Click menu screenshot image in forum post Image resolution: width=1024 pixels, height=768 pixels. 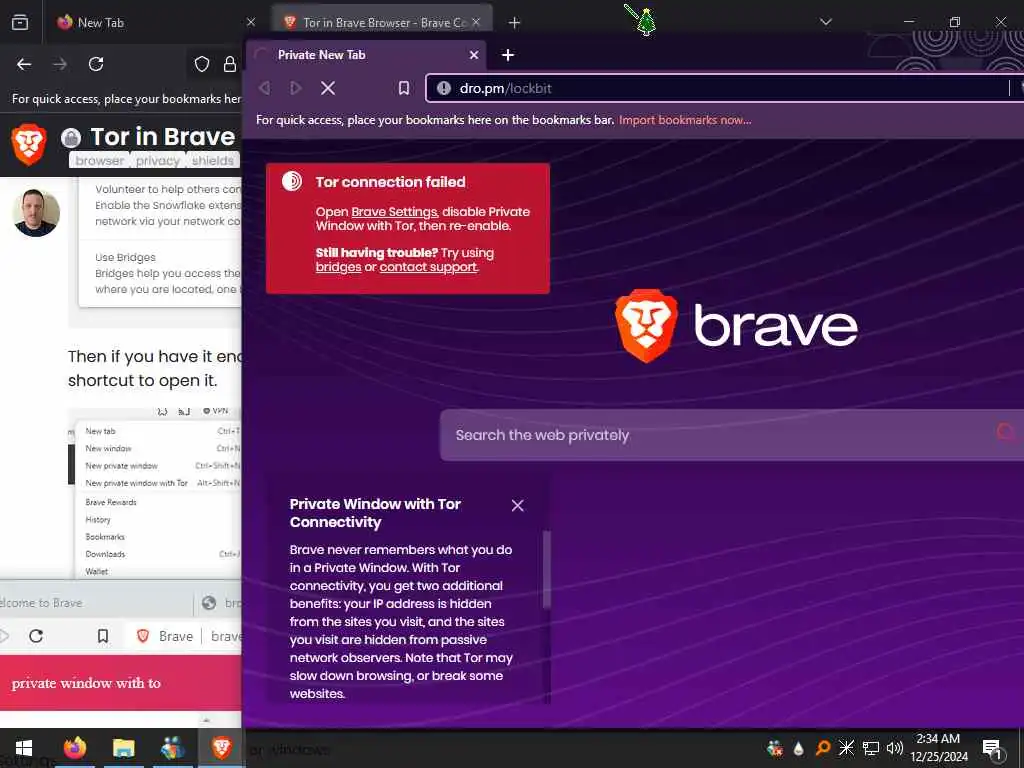(155, 493)
